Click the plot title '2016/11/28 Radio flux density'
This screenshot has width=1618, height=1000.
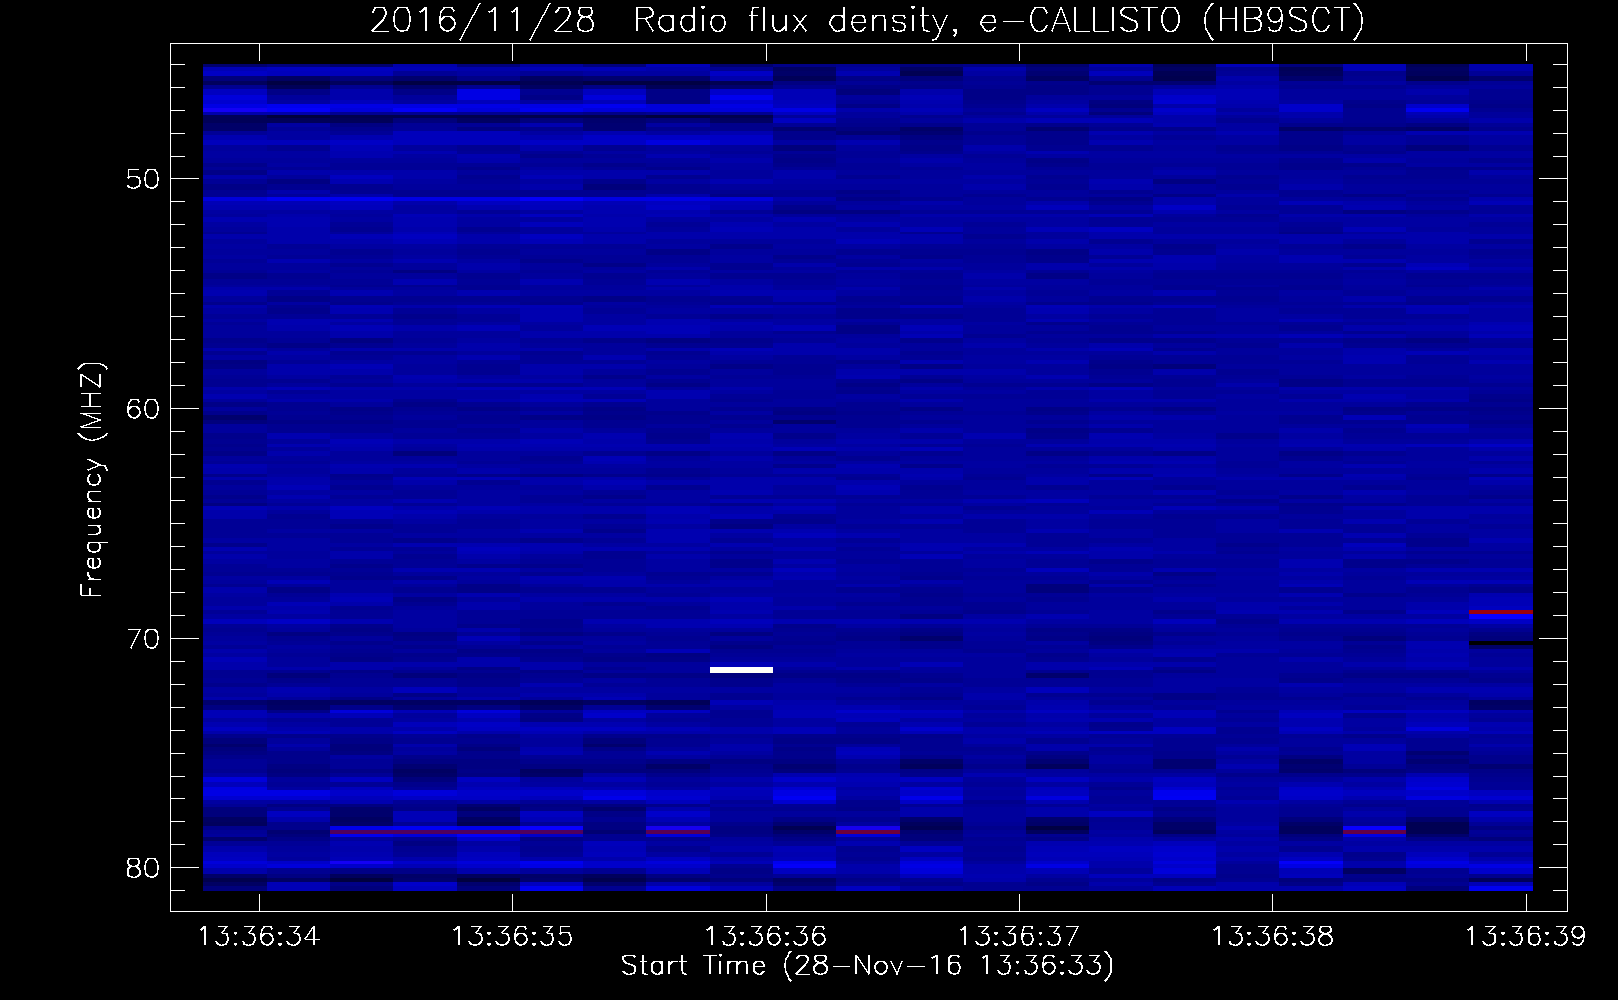[660, 20]
